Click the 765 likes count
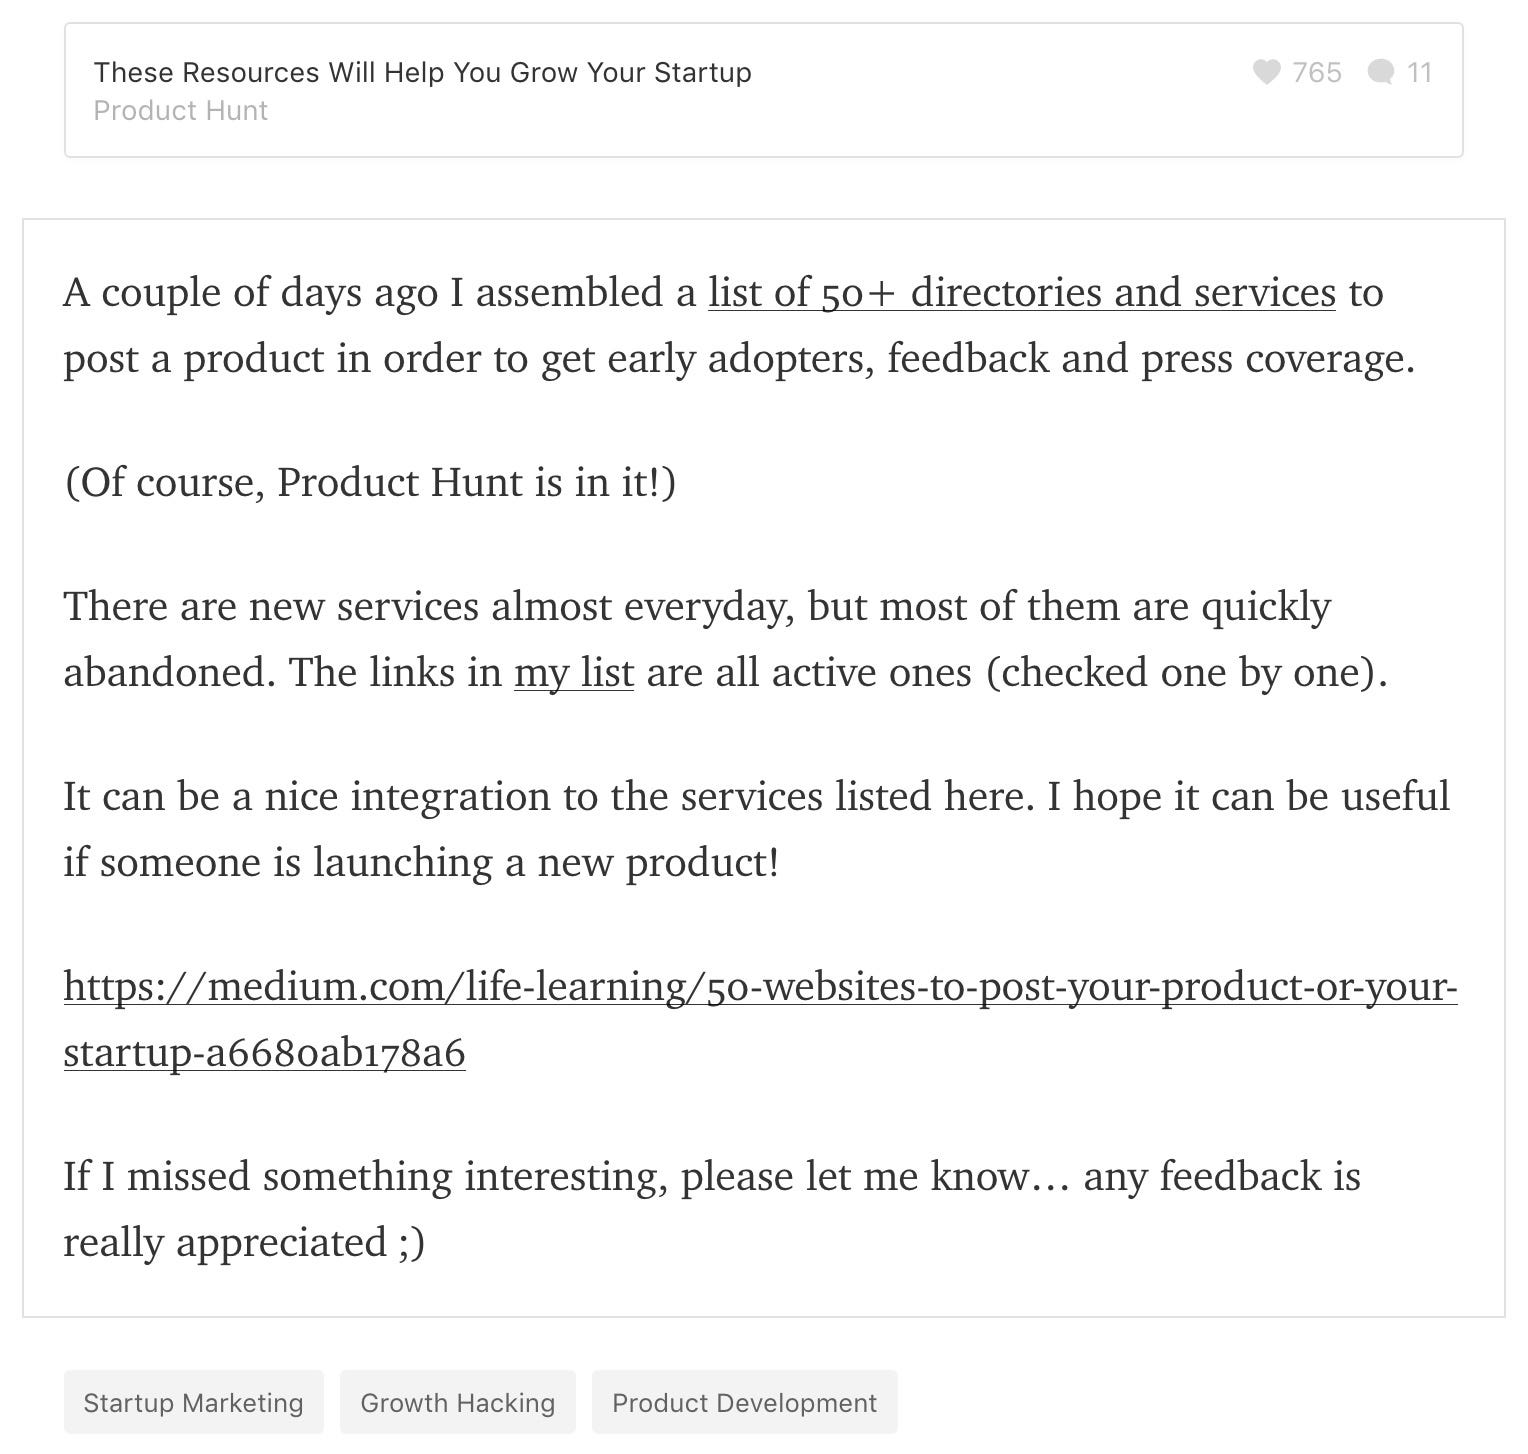Viewport: 1528px width, 1454px height. (1316, 72)
